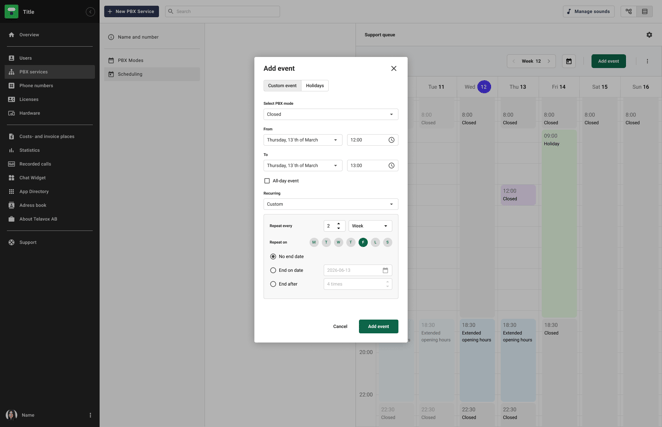The image size is (662, 427).
Task: Open the Week repeat unit dropdown
Action: [370, 226]
